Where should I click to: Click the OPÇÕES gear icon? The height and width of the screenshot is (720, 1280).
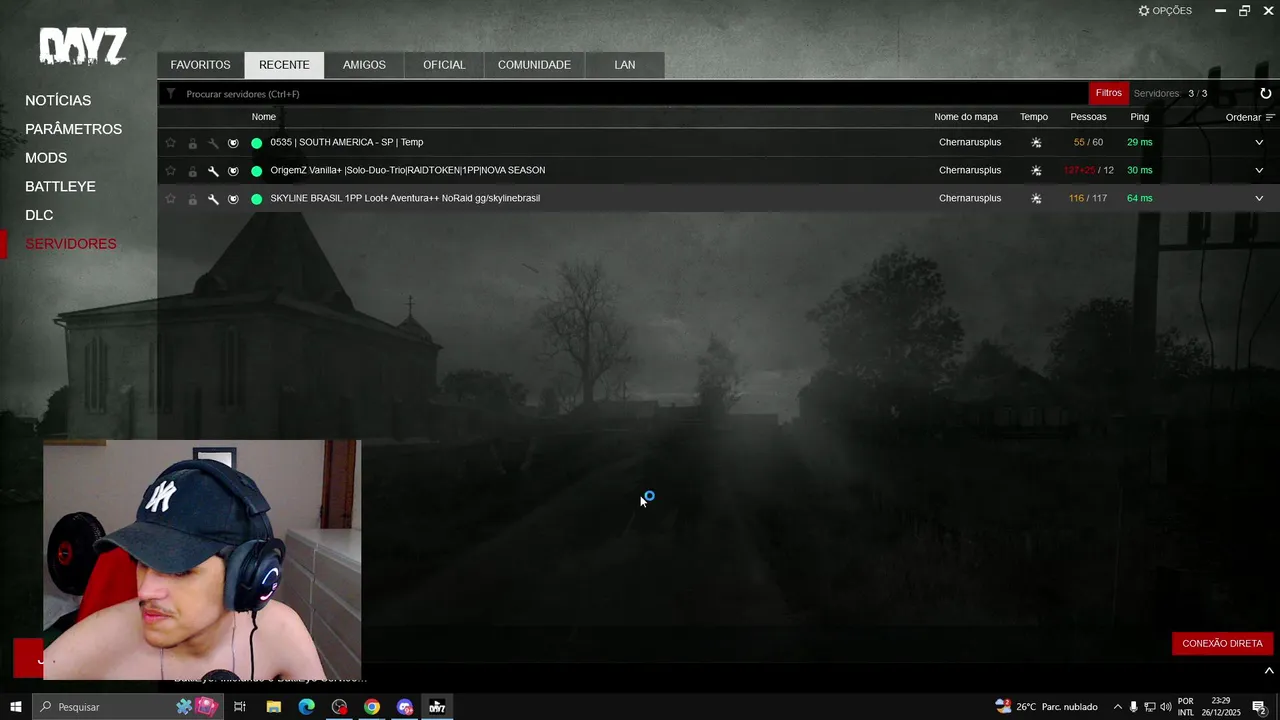coord(1144,10)
